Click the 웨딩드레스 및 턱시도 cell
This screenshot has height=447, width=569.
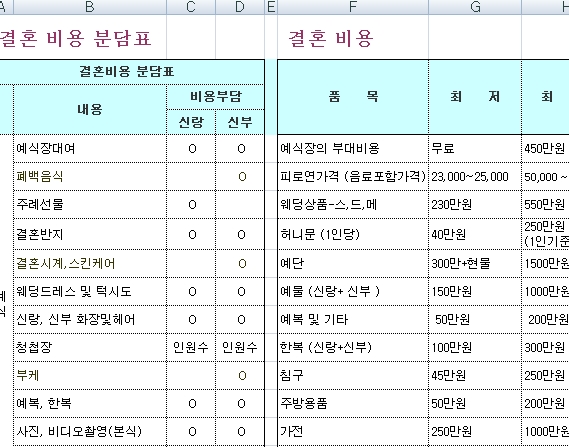click(90, 291)
